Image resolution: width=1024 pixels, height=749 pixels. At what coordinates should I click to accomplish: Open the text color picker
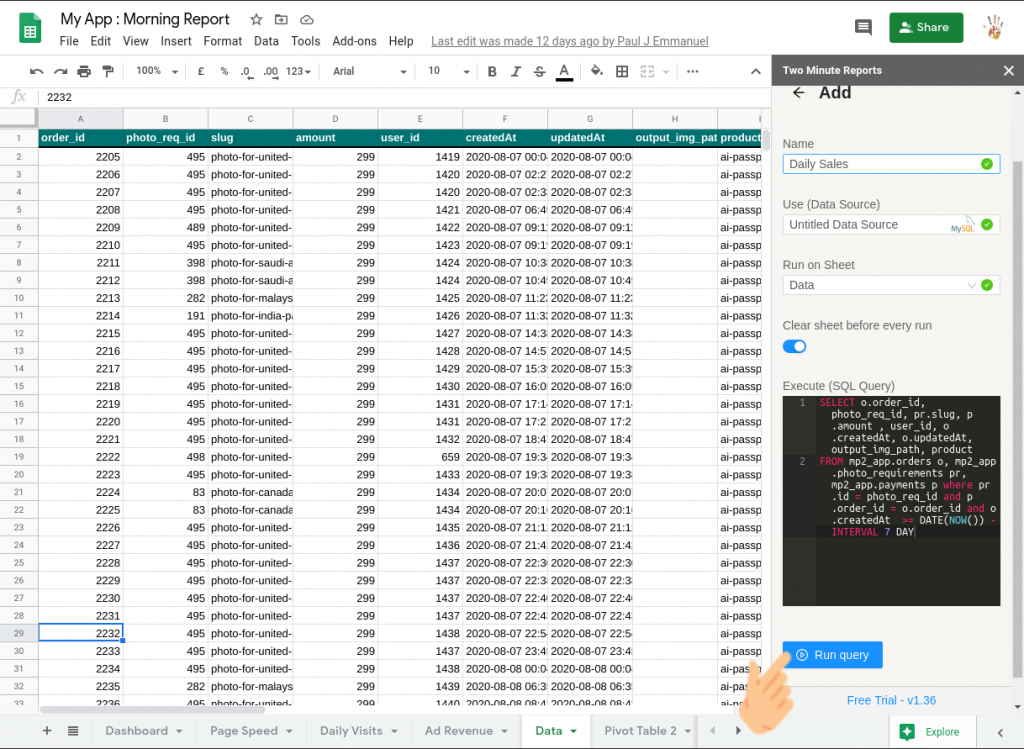coord(564,72)
